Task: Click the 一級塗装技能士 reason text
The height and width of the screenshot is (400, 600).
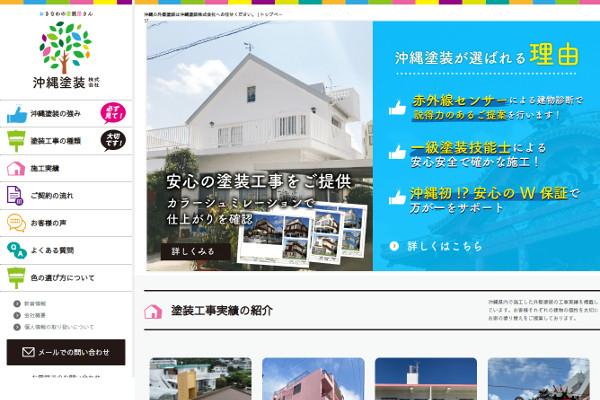Action: tap(478, 155)
